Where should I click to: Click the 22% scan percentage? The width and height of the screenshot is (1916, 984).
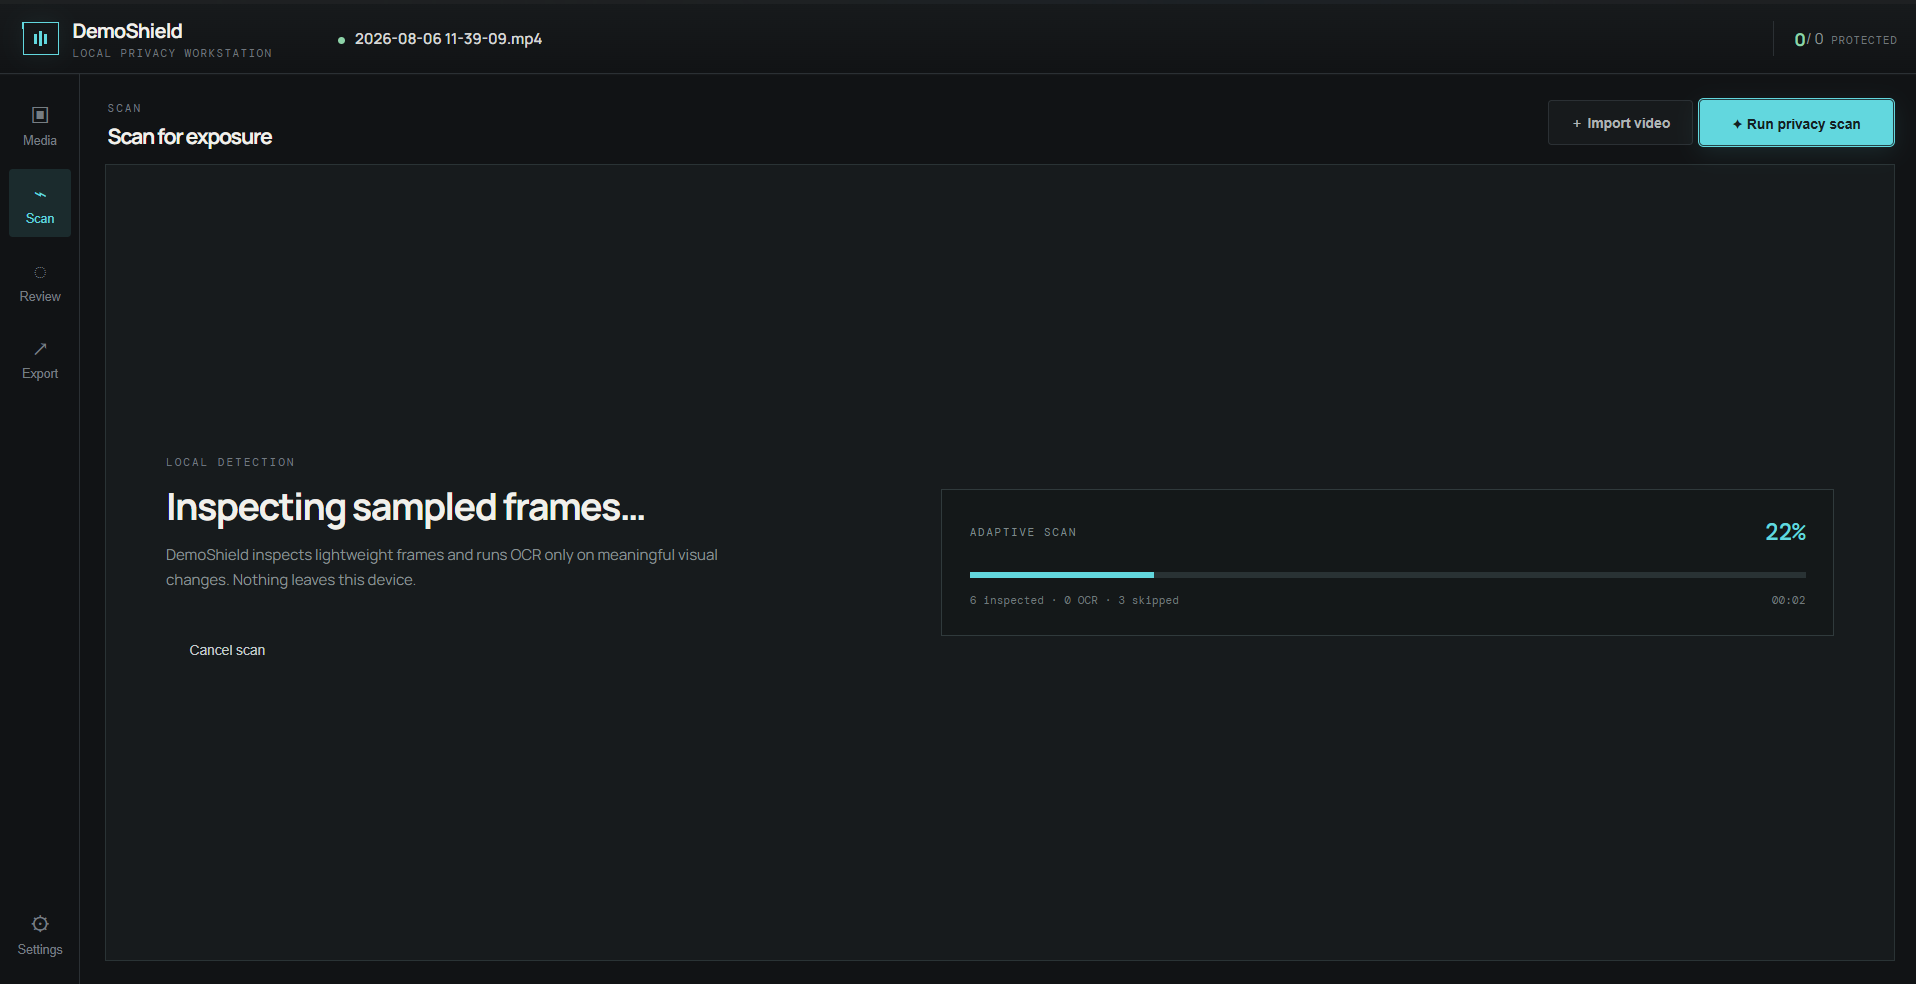pyautogui.click(x=1785, y=532)
